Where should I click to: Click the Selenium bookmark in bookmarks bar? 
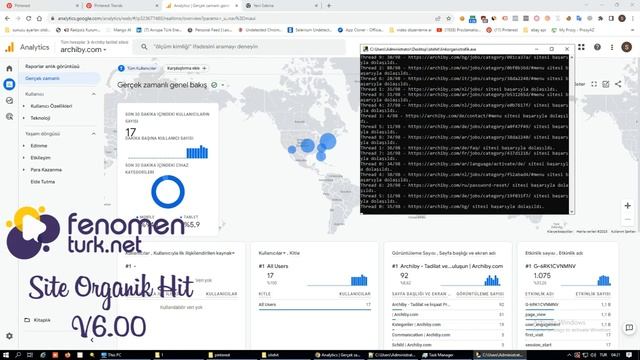tap(309, 30)
